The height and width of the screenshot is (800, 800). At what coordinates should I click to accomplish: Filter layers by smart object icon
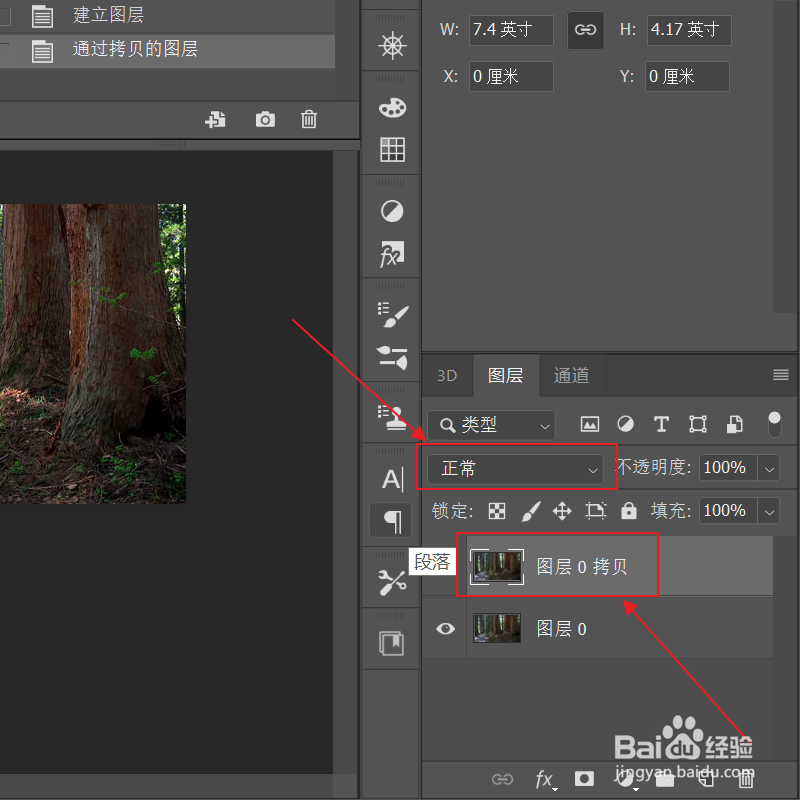click(x=734, y=424)
